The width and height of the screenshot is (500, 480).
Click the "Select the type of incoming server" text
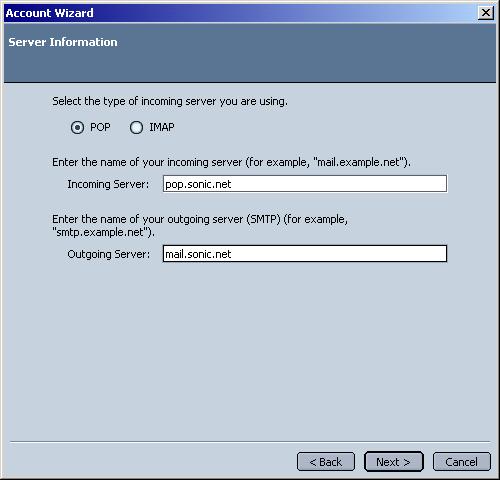point(170,101)
